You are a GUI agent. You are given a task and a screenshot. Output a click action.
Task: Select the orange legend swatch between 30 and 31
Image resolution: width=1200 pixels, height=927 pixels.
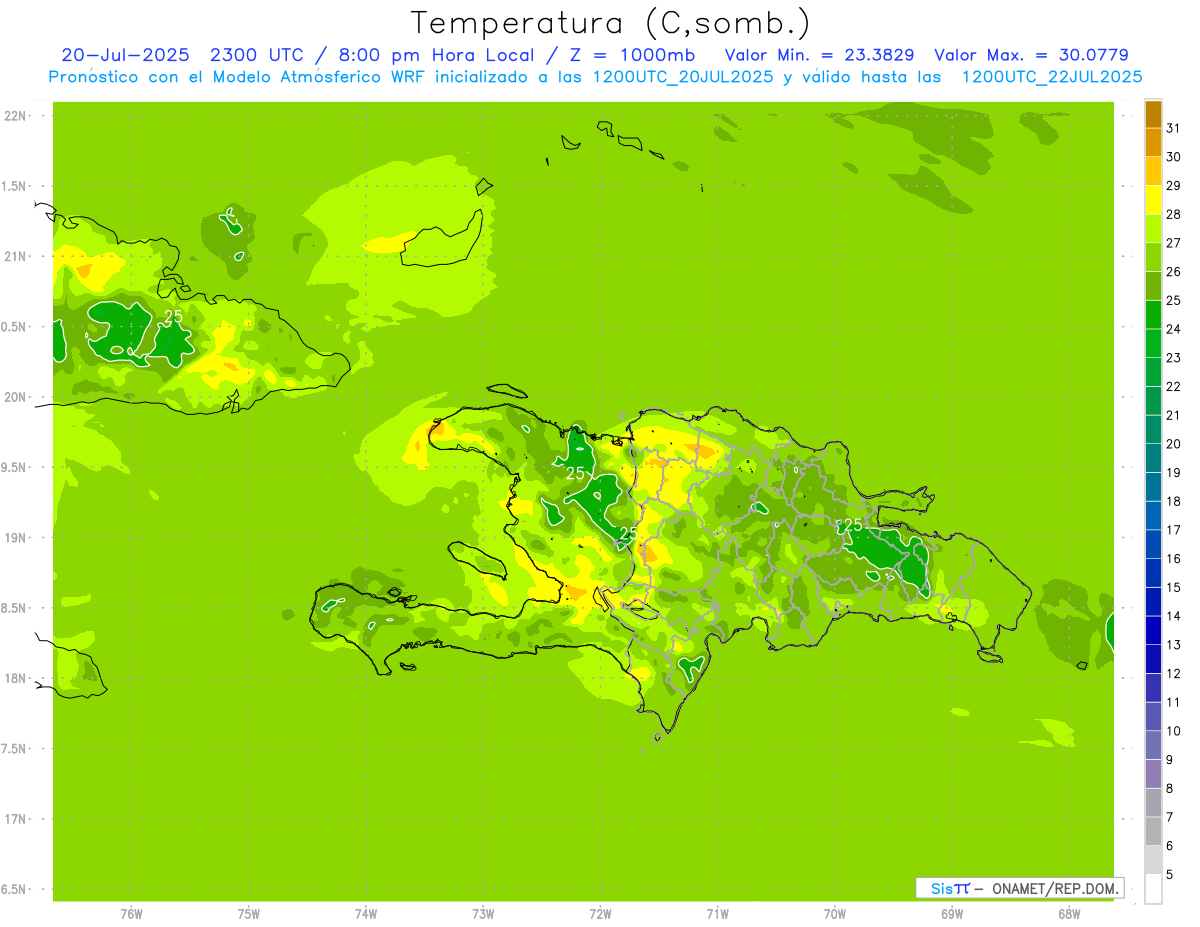click(1153, 142)
